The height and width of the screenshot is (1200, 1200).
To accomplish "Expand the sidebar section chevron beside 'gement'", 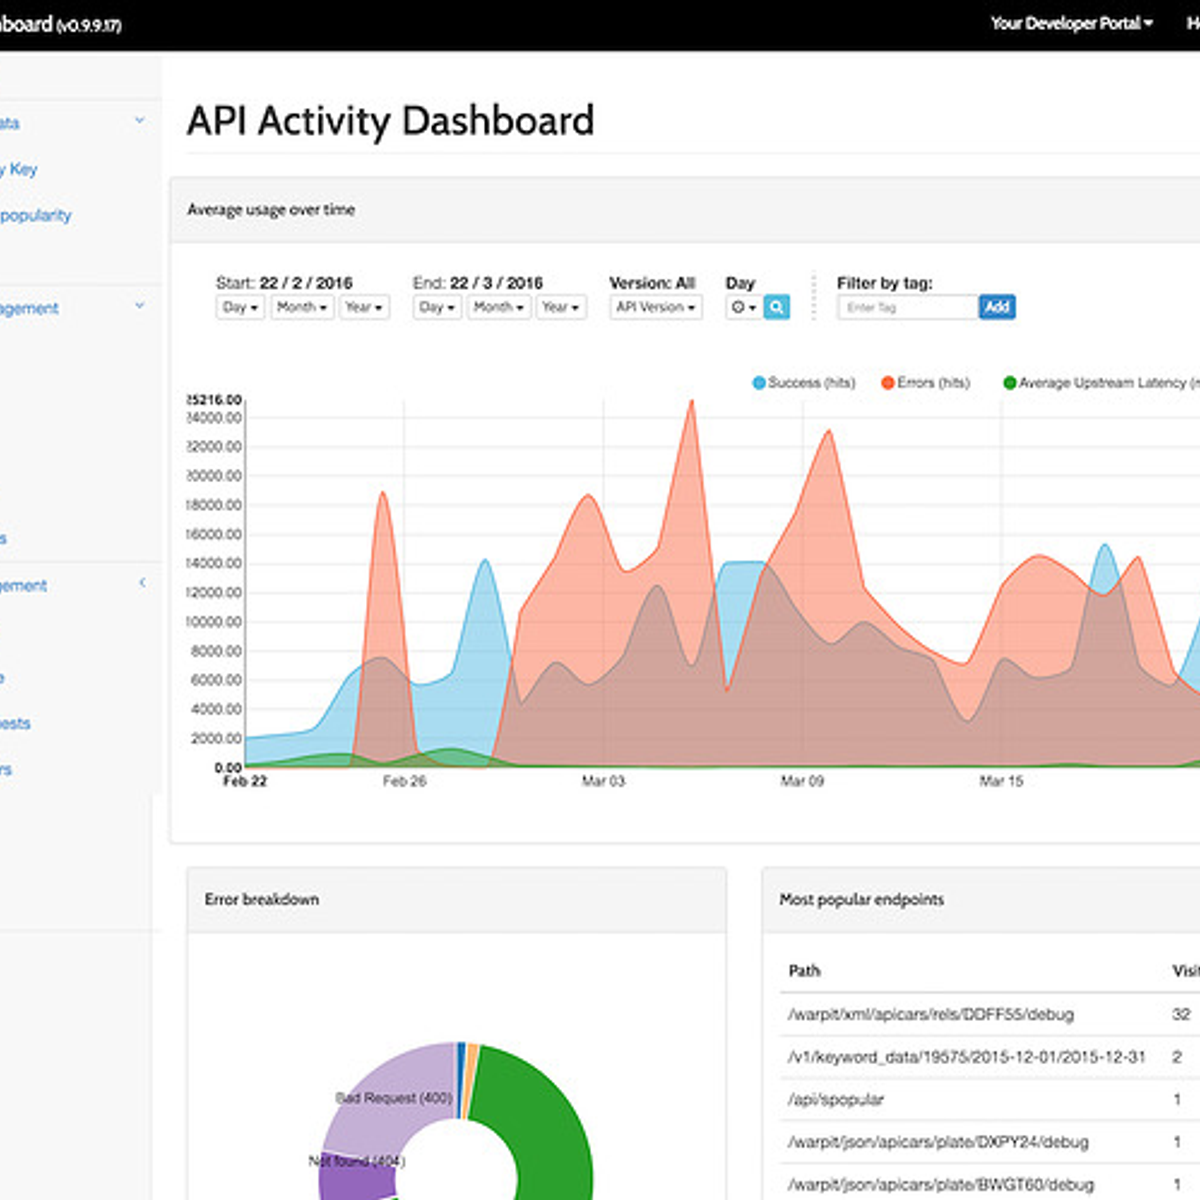I will click(x=142, y=582).
